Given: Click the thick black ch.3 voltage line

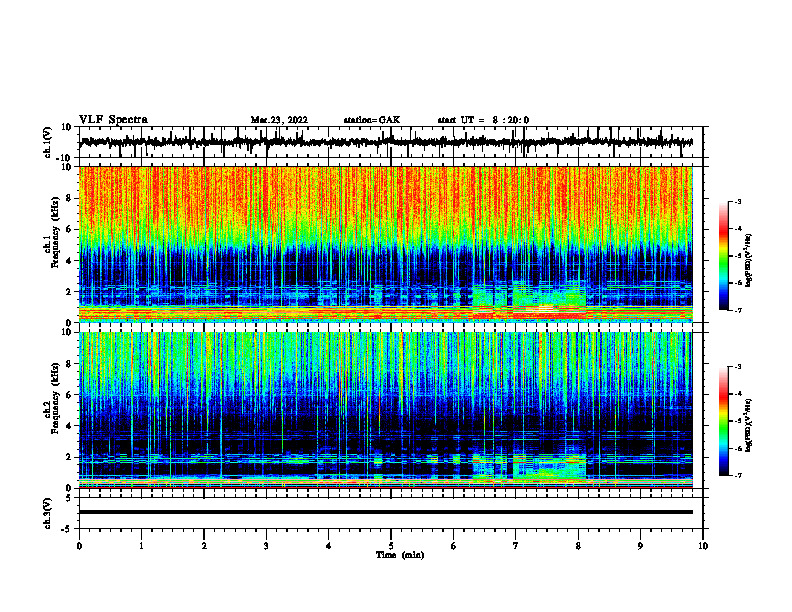Looking at the screenshot, I should (x=386, y=512).
